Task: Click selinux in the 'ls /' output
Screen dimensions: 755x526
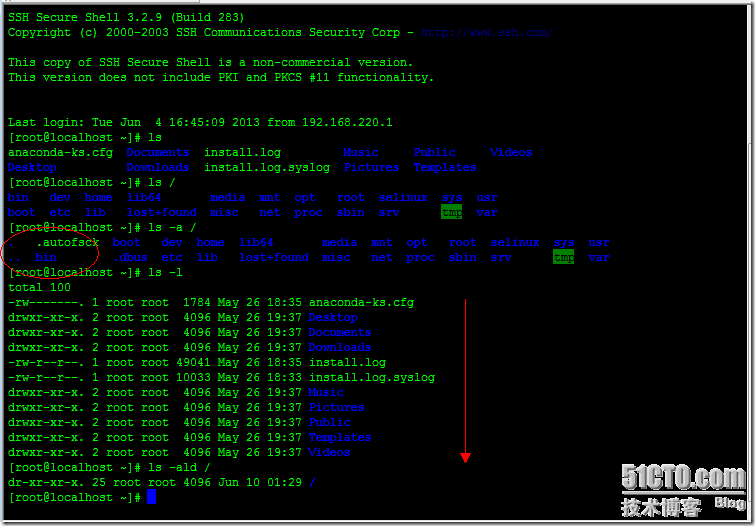Action: point(403,197)
